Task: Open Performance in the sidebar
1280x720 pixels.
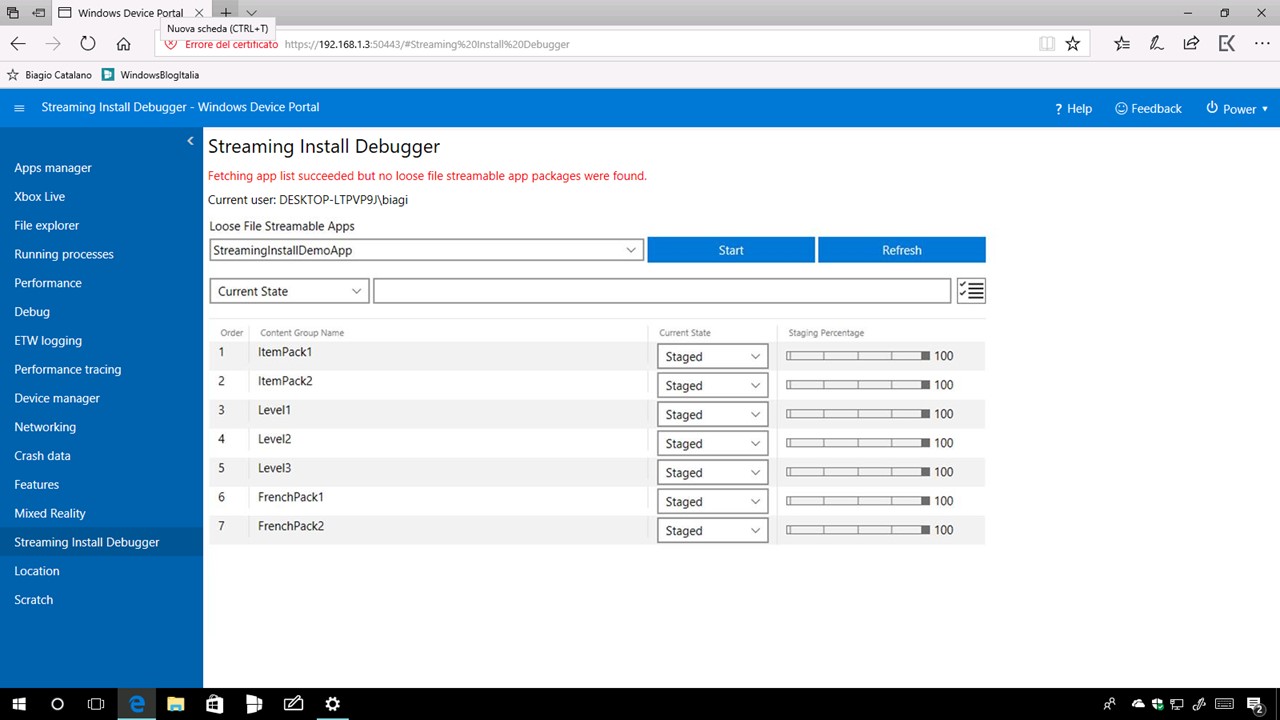Action: click(x=48, y=283)
